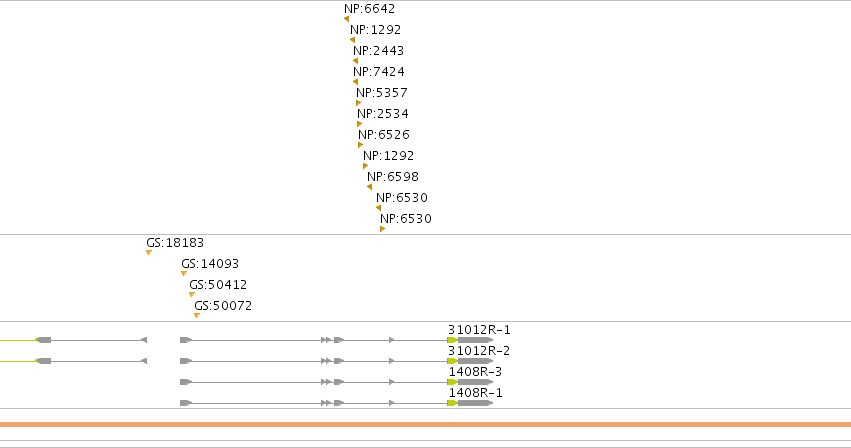Select the NP:1292 label directly below NP:6642
The height and width of the screenshot is (448, 851).
point(376,30)
